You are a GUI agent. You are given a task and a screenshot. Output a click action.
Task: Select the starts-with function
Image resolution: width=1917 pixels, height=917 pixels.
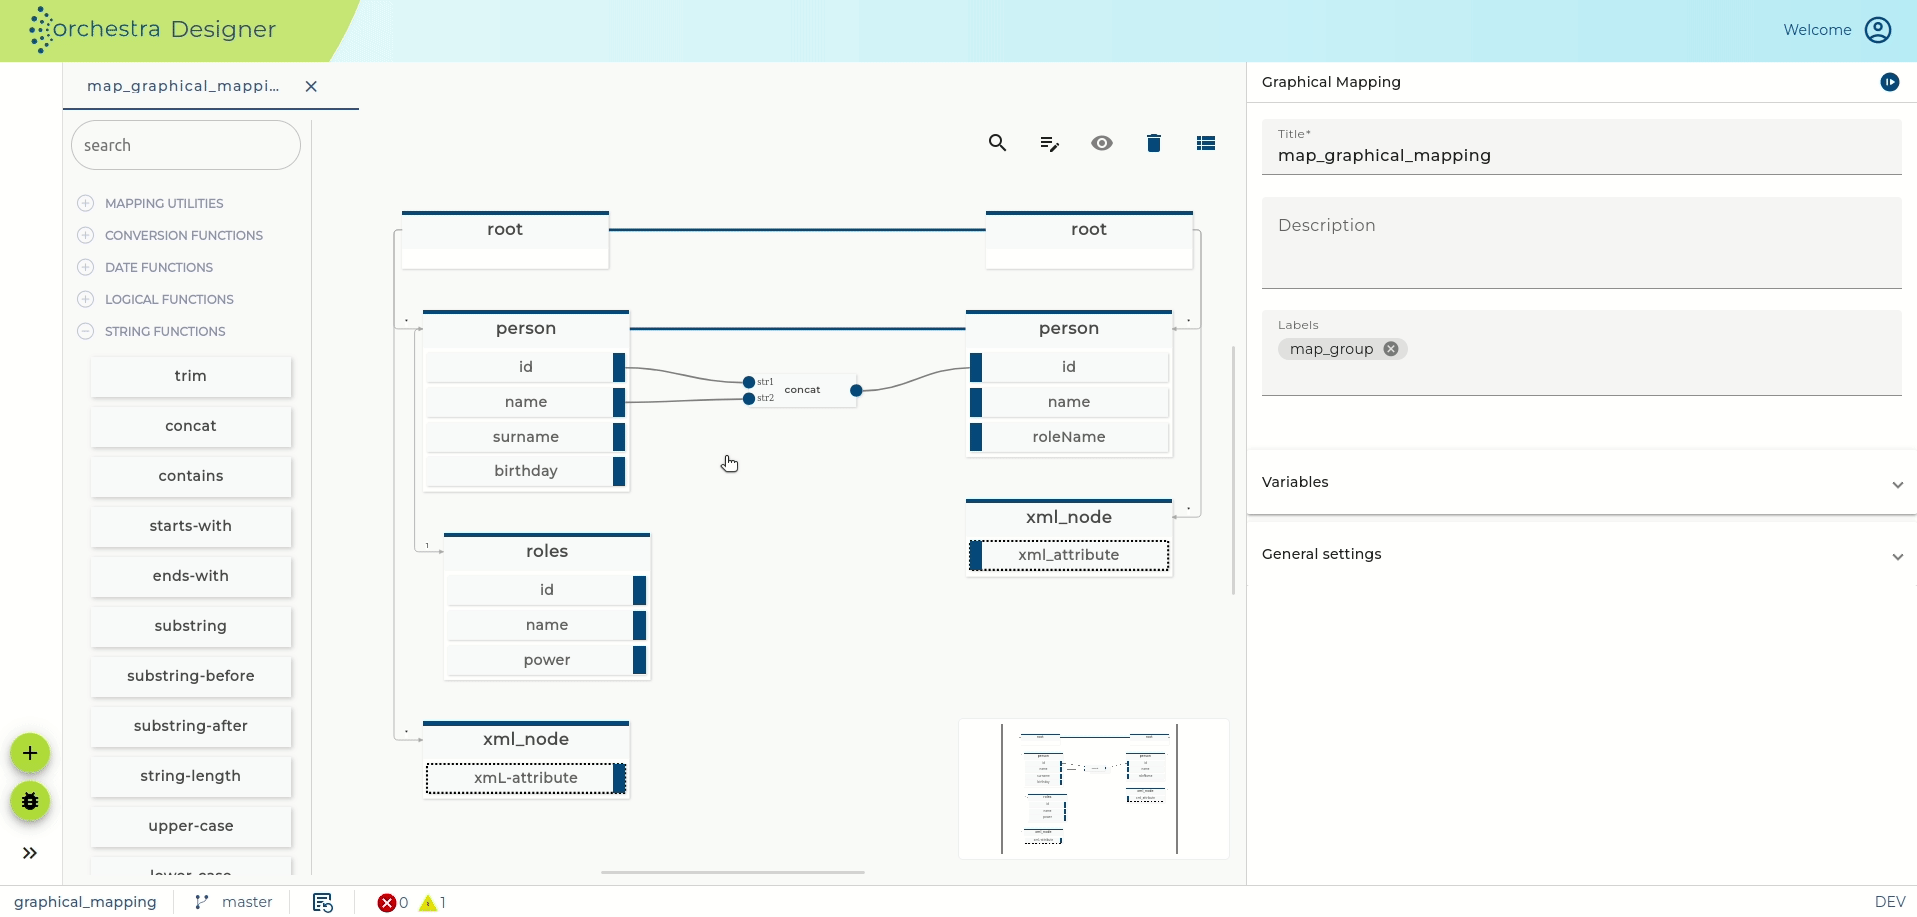pos(191,526)
